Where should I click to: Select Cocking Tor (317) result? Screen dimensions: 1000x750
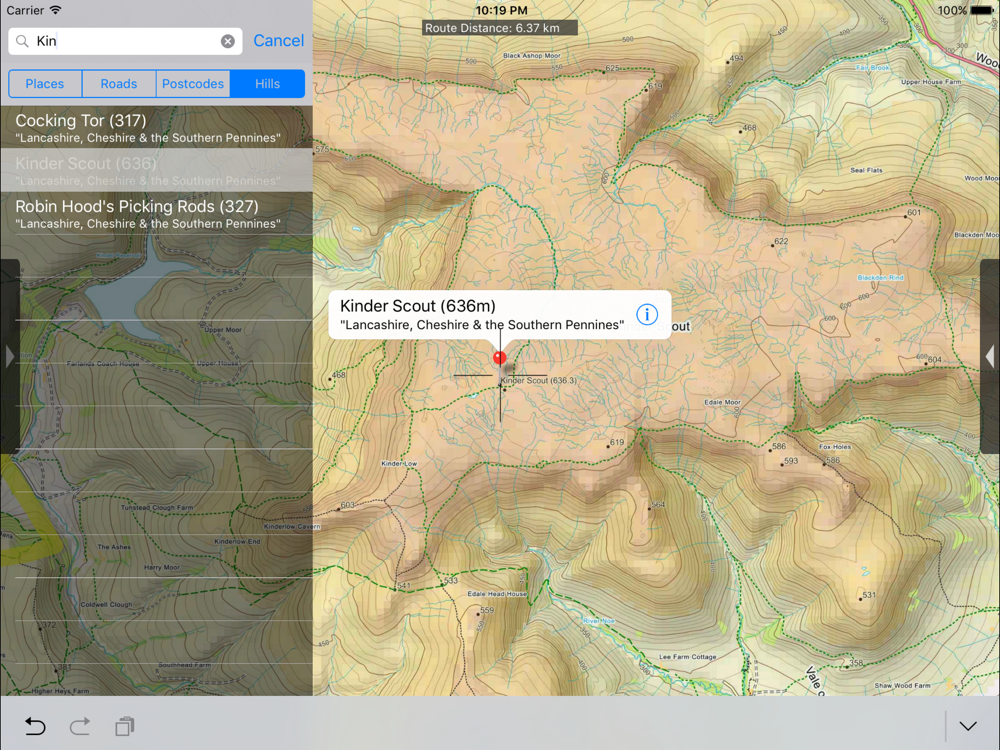point(156,128)
